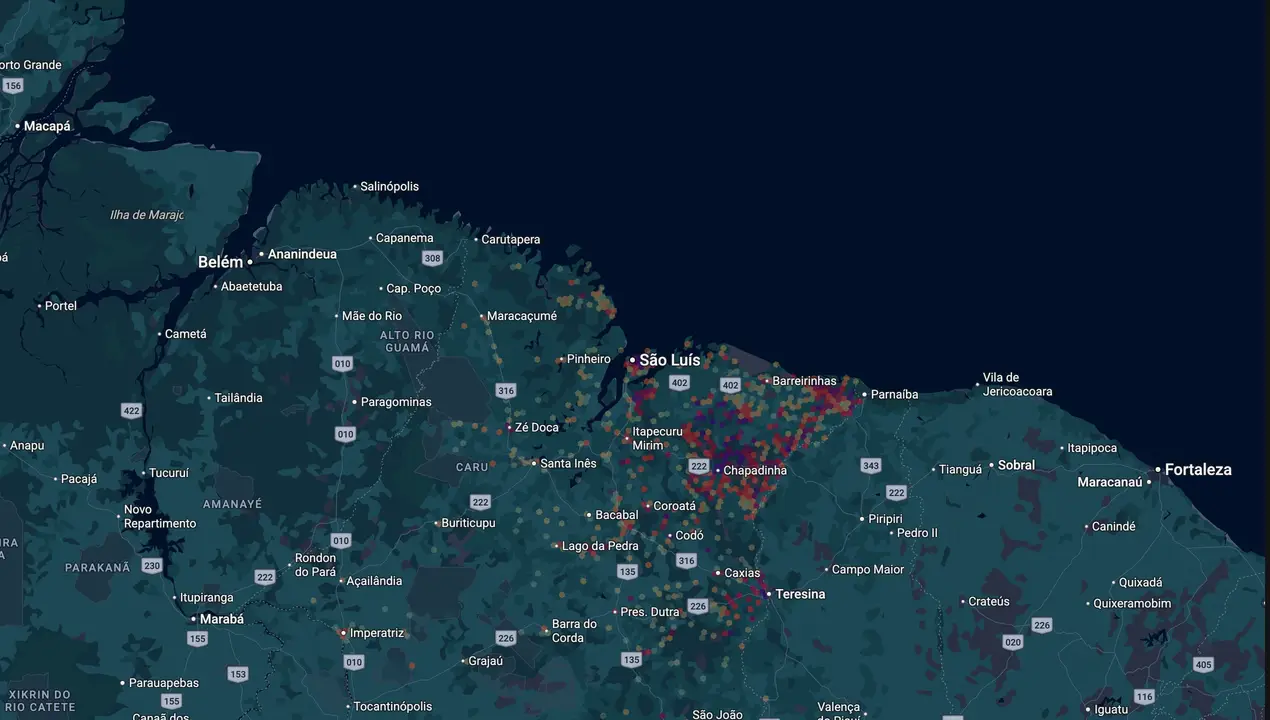Select the 020 route shield

coord(1013,643)
